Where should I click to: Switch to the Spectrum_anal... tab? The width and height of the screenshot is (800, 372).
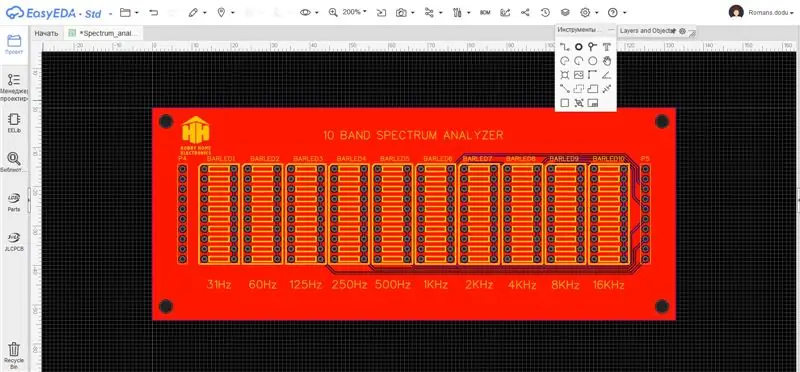(104, 33)
